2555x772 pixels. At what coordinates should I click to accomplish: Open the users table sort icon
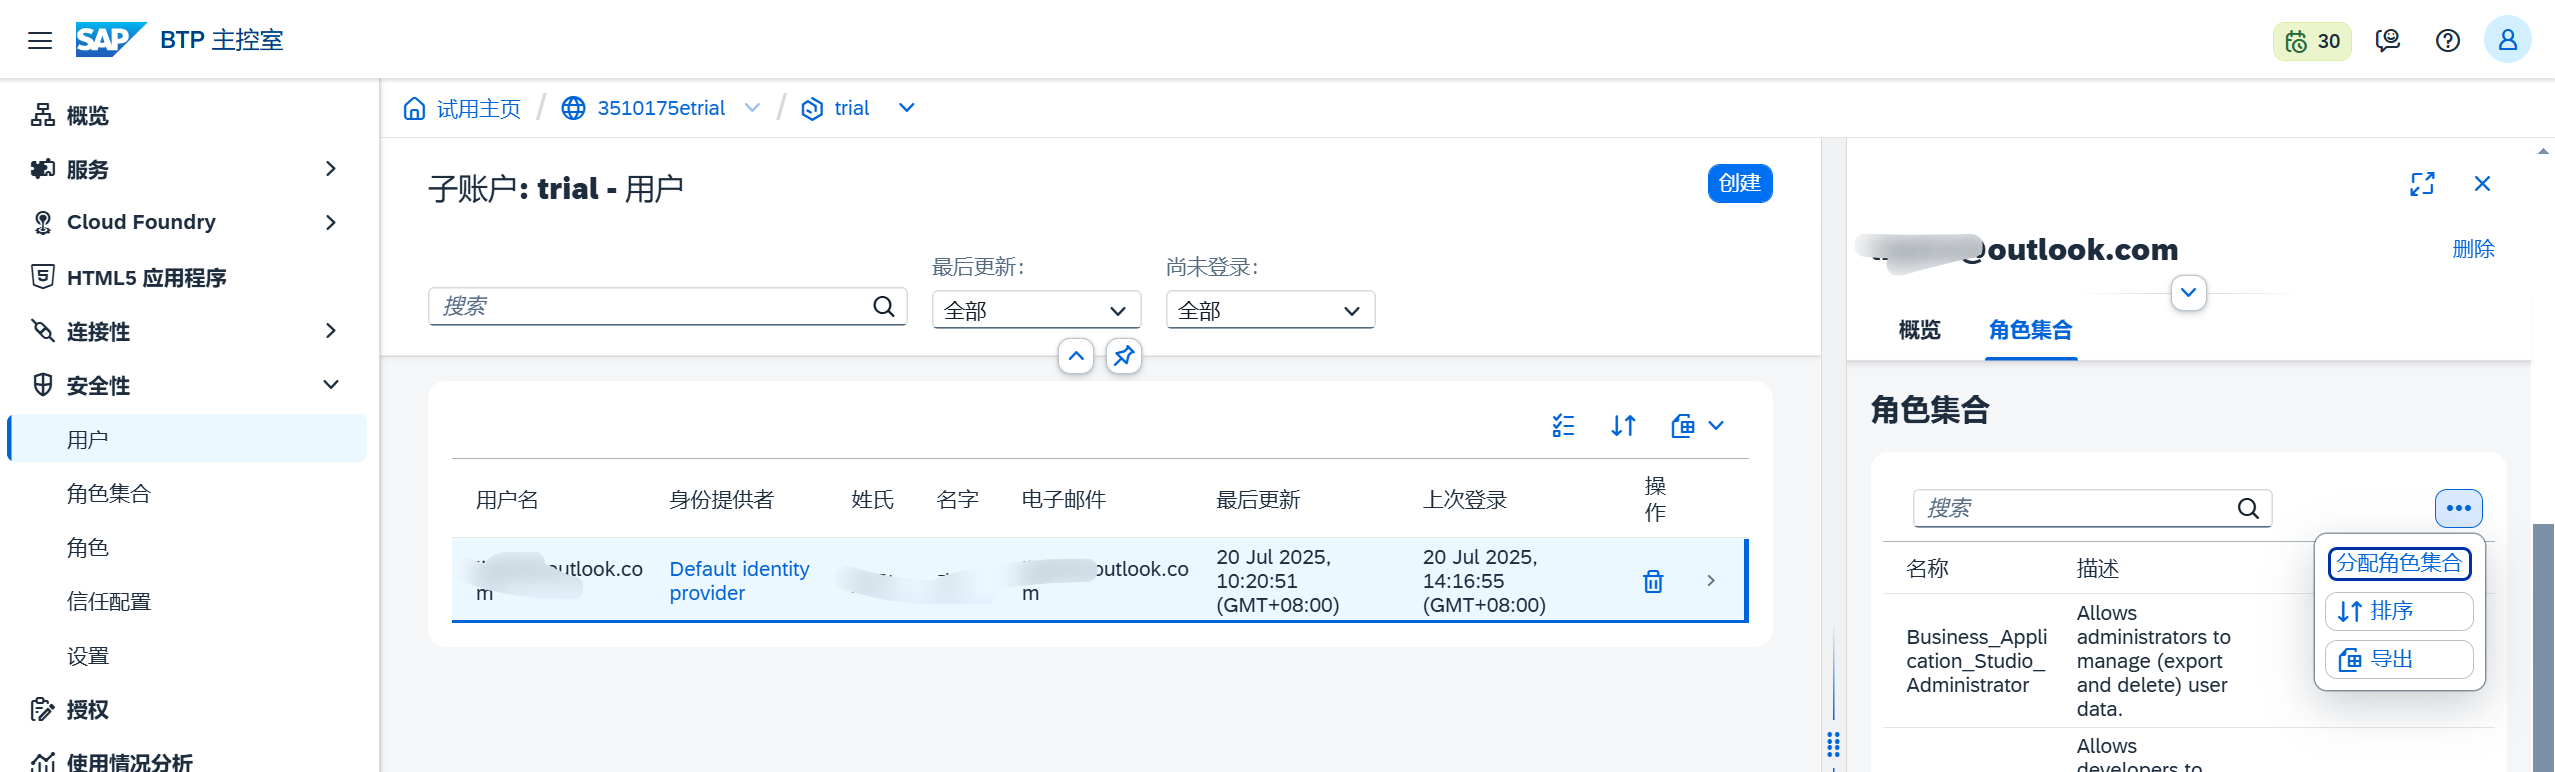tap(1623, 426)
